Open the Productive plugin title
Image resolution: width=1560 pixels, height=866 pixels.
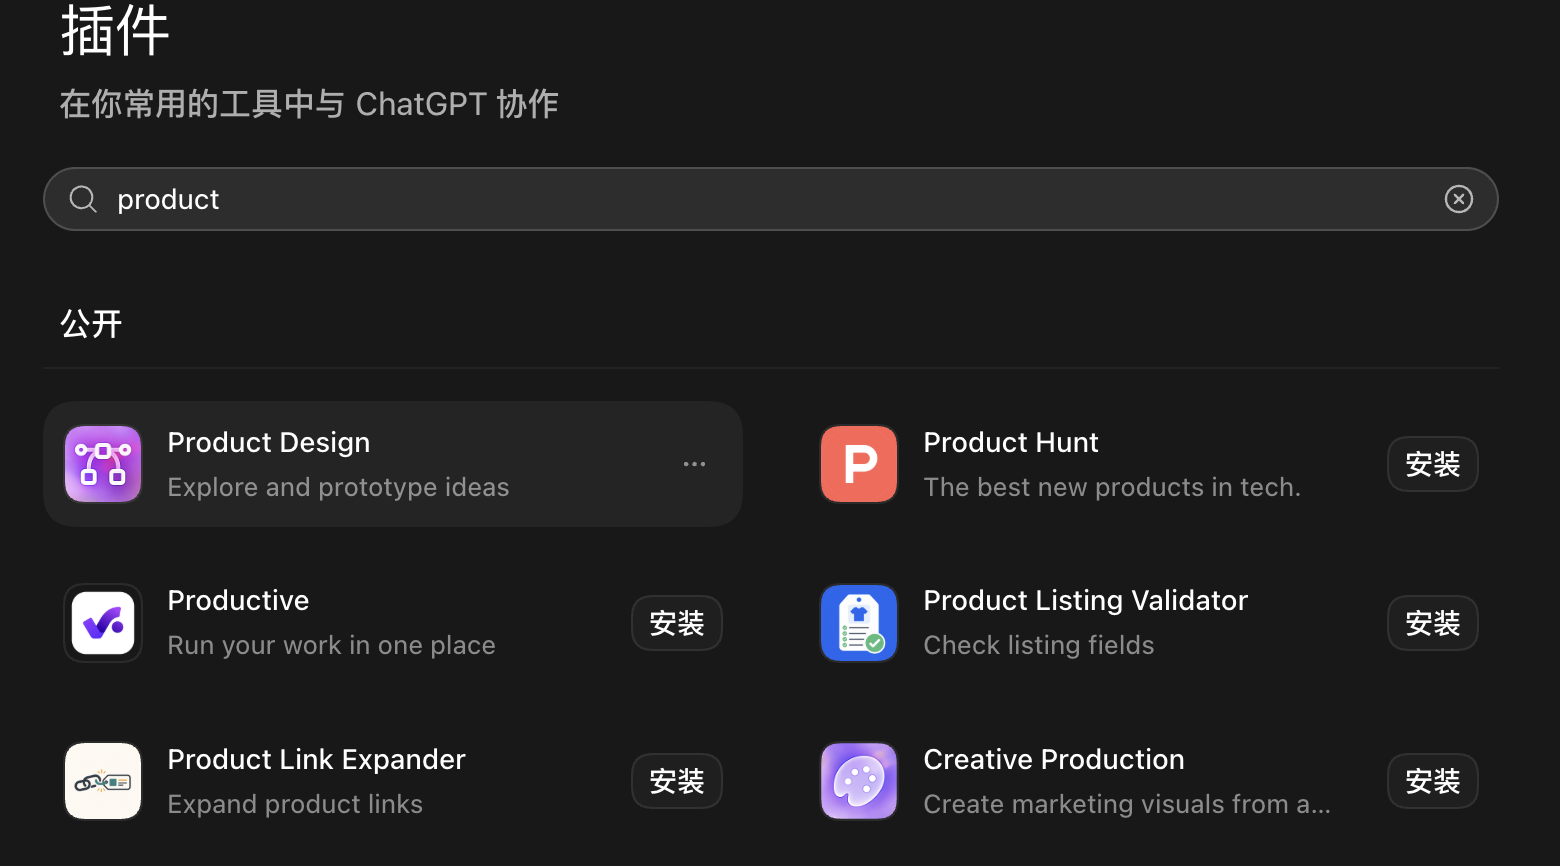coord(238,600)
